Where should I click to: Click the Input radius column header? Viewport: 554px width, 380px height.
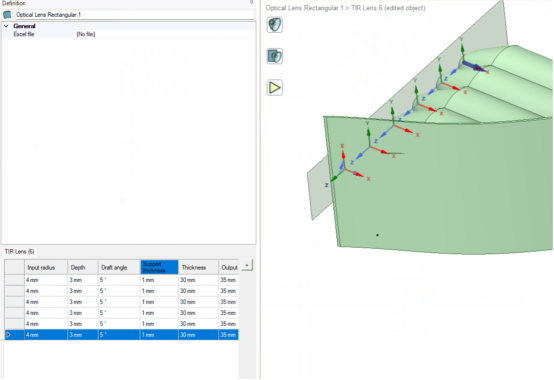pyautogui.click(x=46, y=267)
